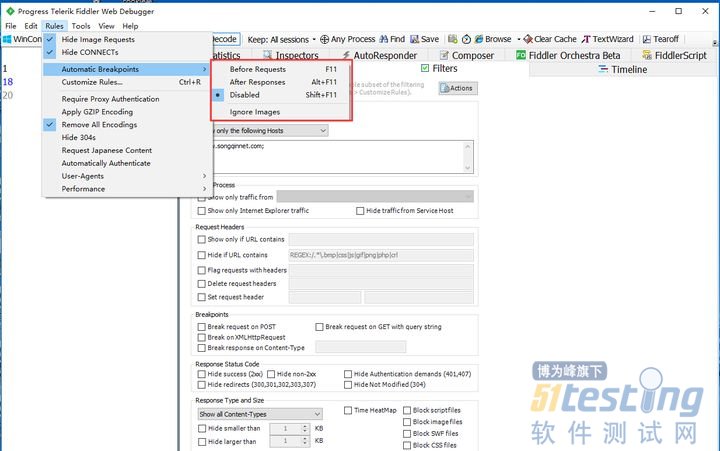Click session number 18 in list

pos(8,82)
